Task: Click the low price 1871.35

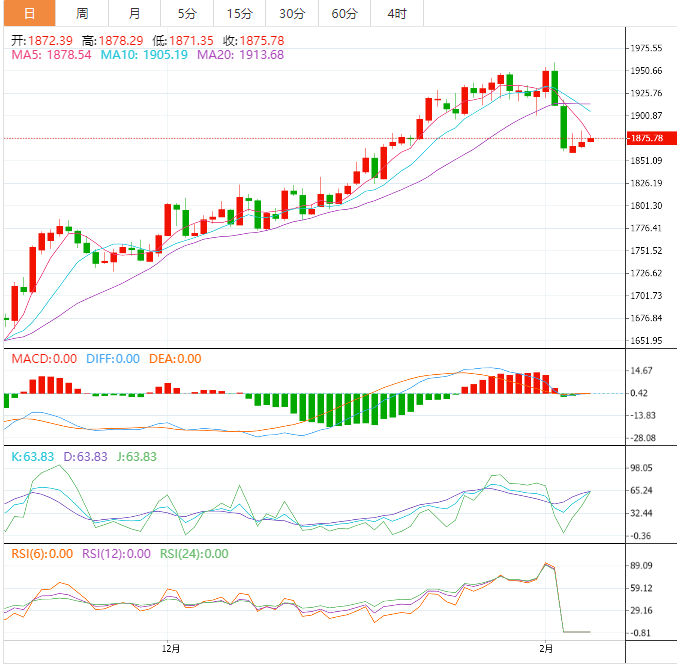Action: point(191,41)
